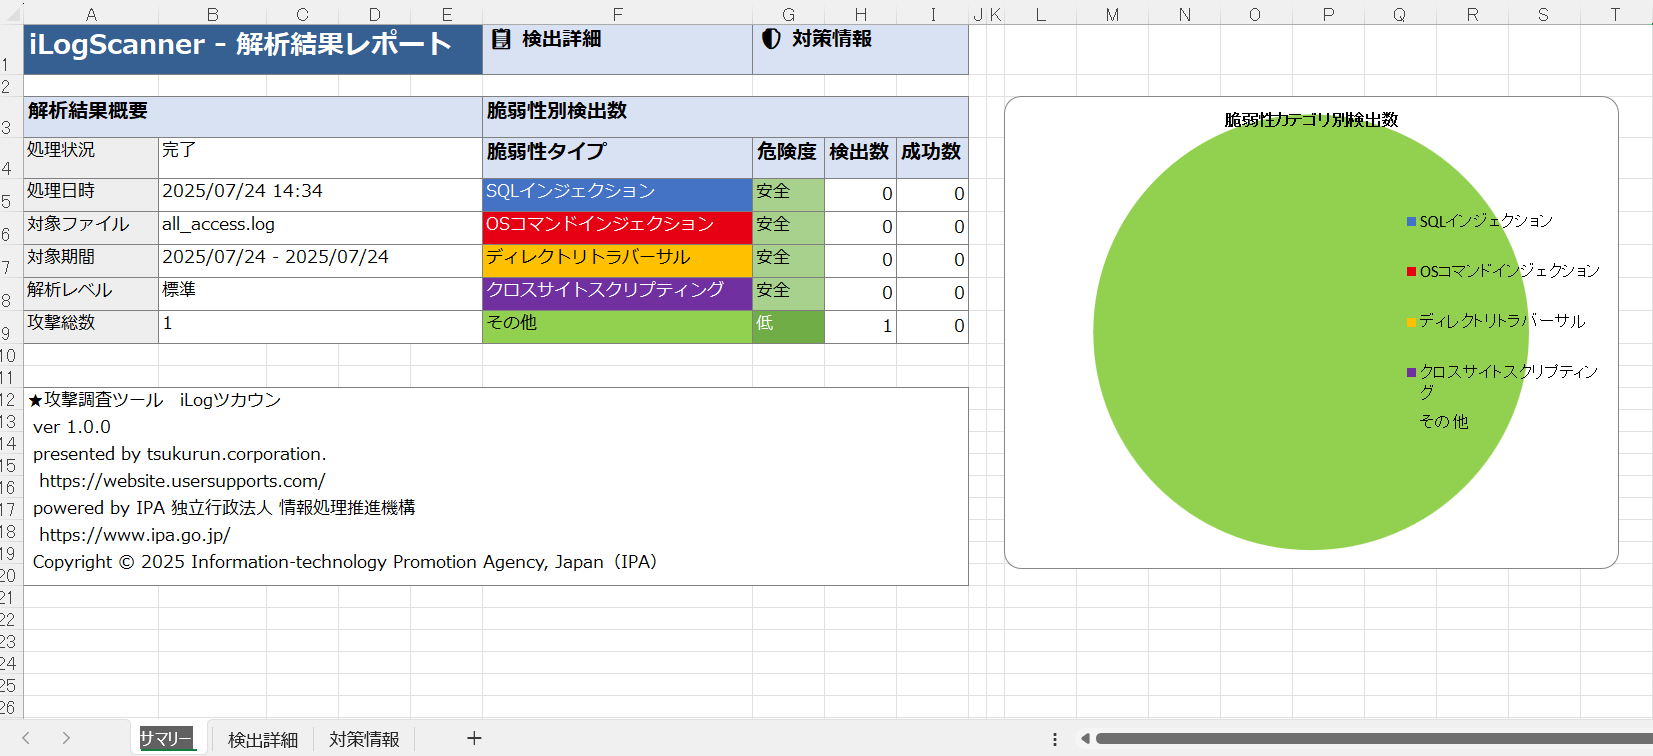Image resolution: width=1653 pixels, height=756 pixels.
Task: Click the next sheet navigation arrow
Action: [x=66, y=738]
